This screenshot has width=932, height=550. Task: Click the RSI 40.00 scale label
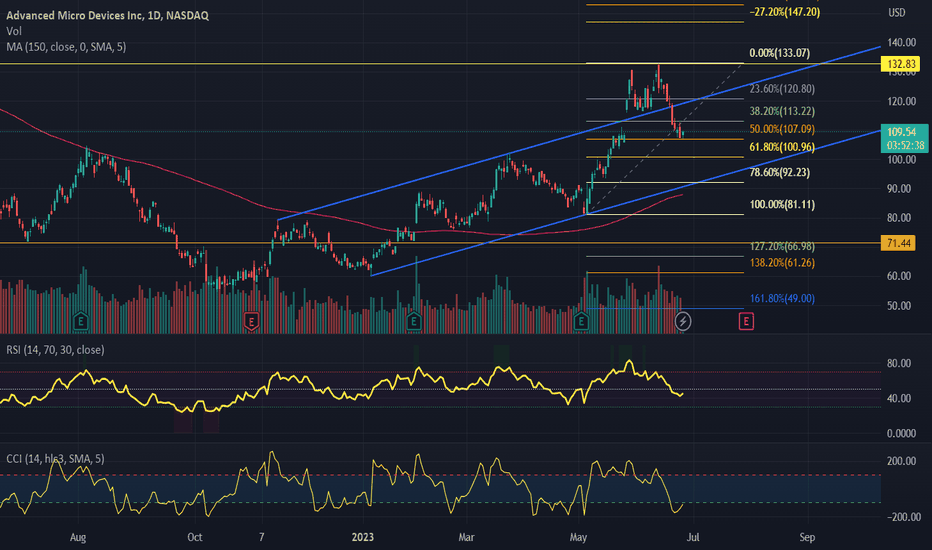pos(899,398)
